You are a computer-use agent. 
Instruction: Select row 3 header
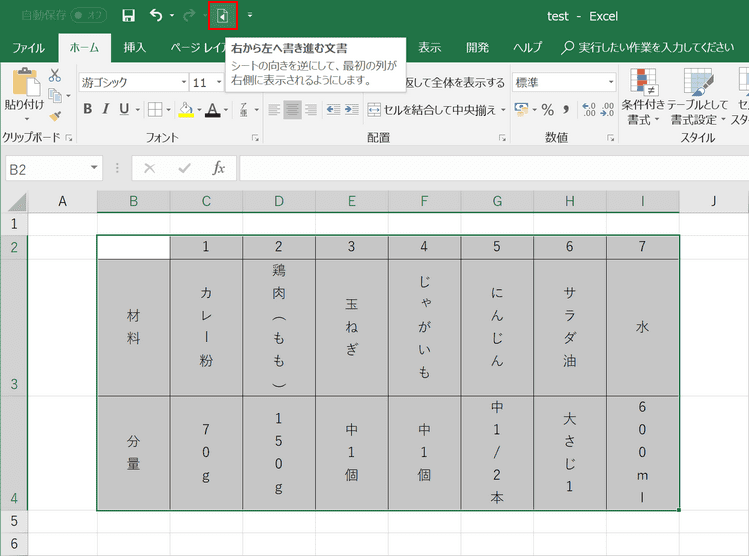[x=14, y=328]
